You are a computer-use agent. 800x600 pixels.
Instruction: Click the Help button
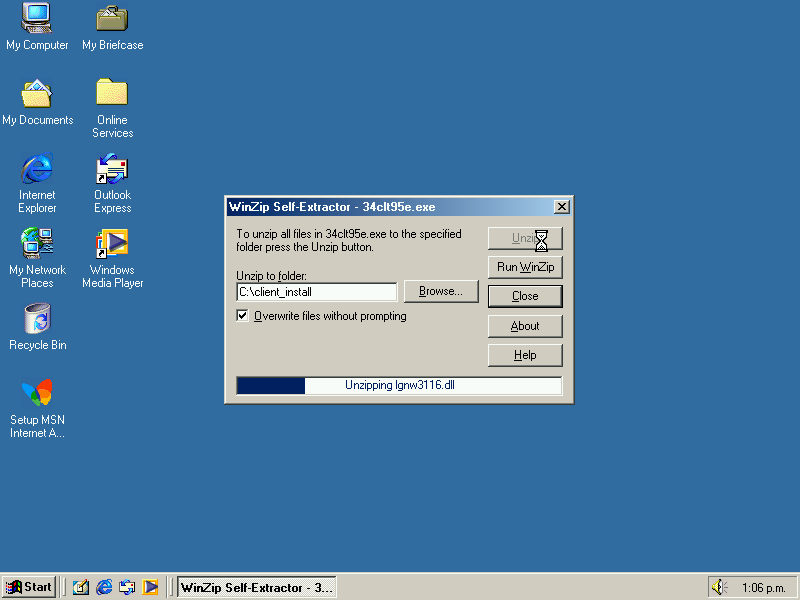pyautogui.click(x=525, y=355)
